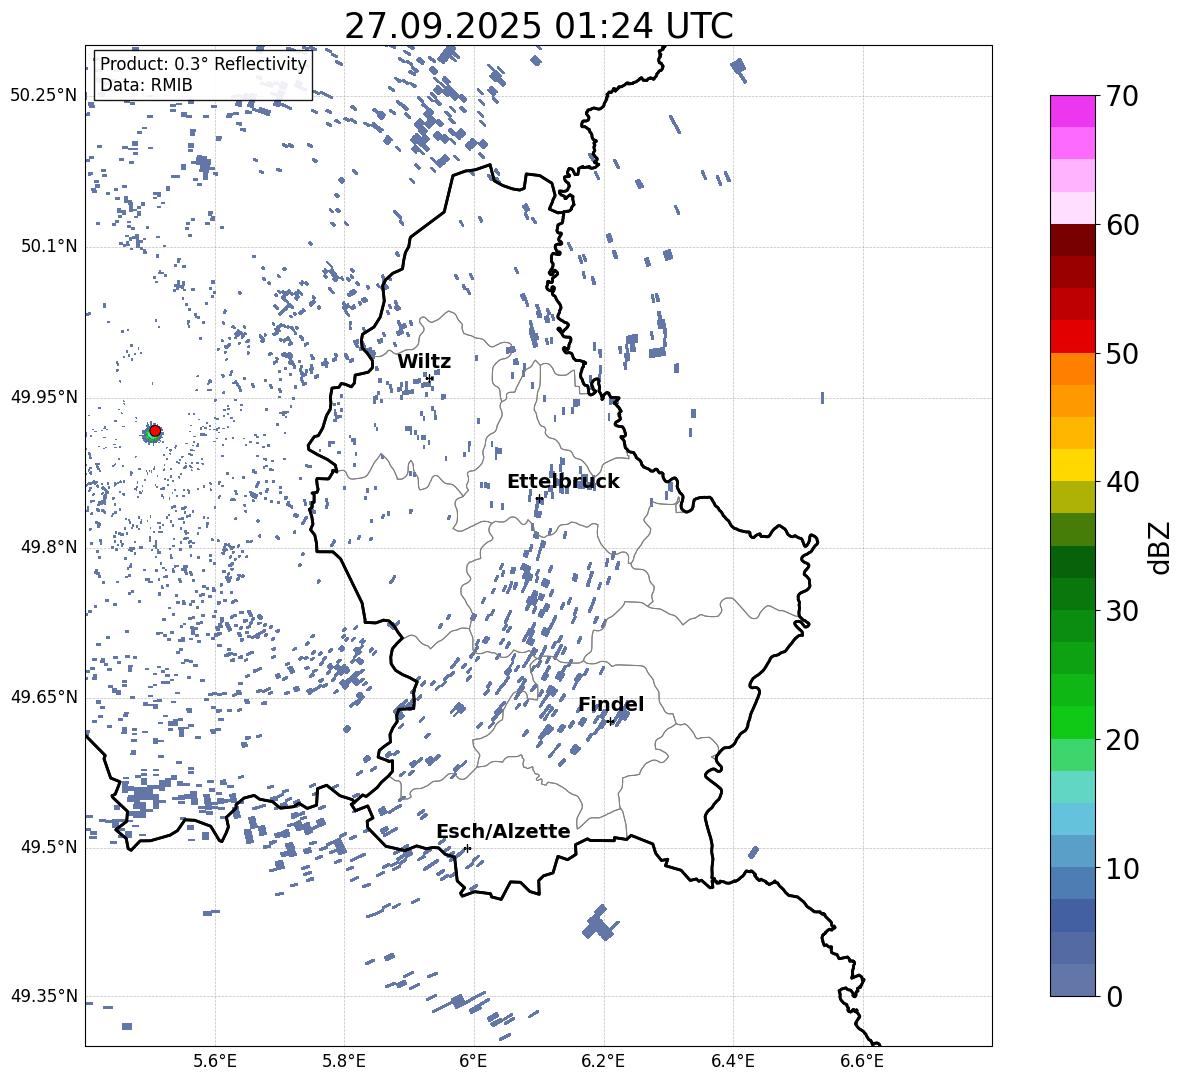Click the 27.09.2025 01:24 UTC title
Image resolution: width=1184 pixels, height=1081 pixels.
click(x=538, y=26)
